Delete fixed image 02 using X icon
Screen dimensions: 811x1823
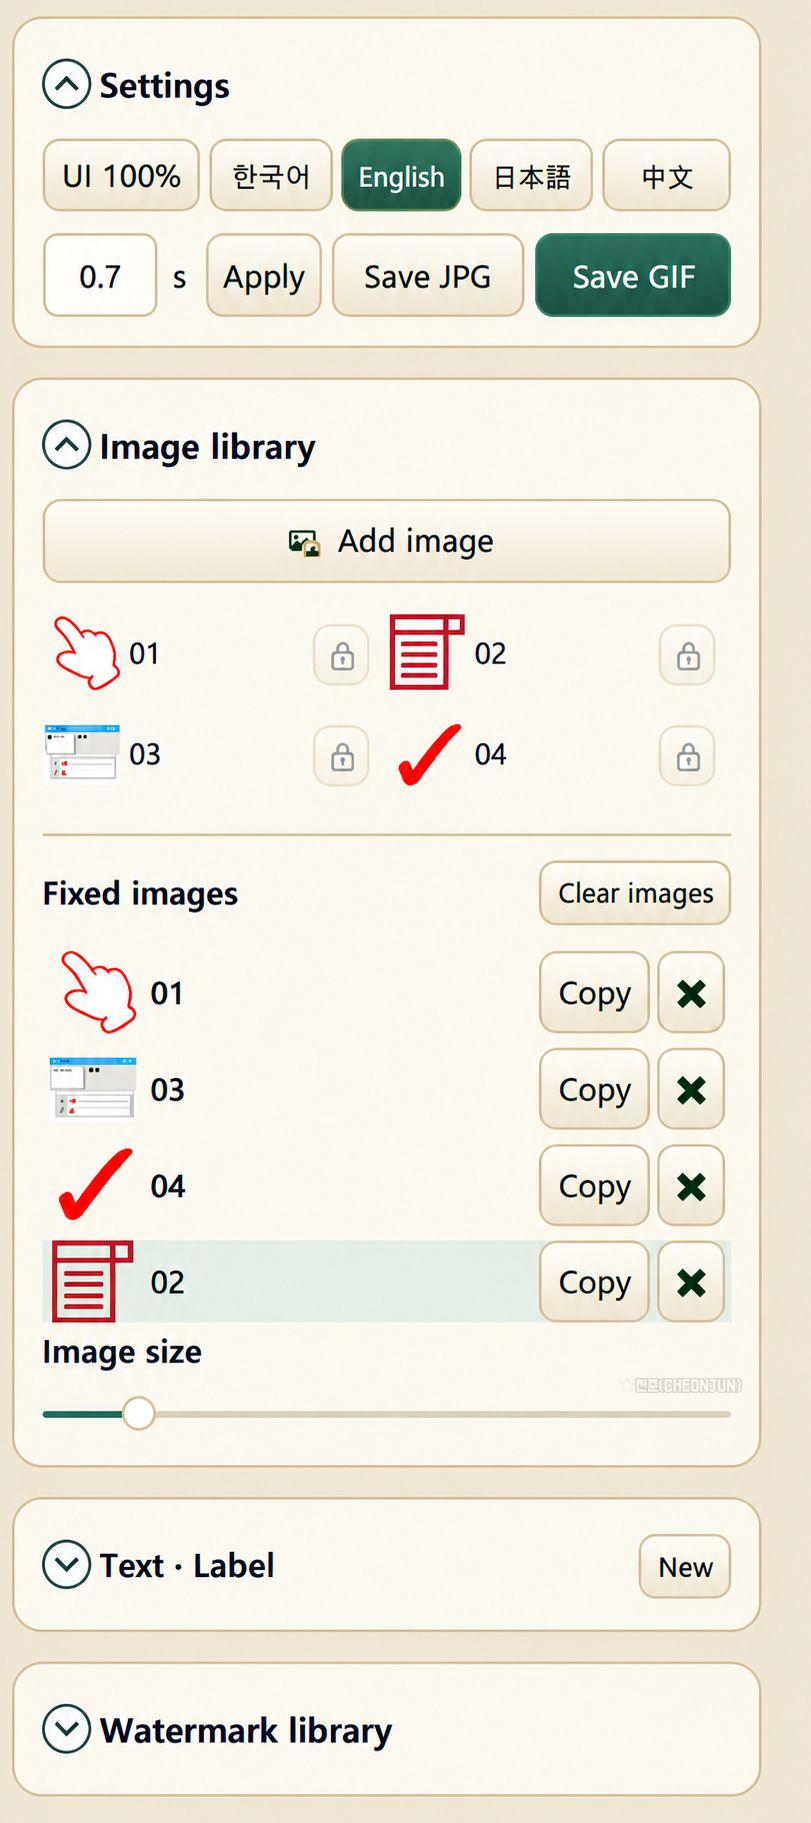(x=691, y=1282)
